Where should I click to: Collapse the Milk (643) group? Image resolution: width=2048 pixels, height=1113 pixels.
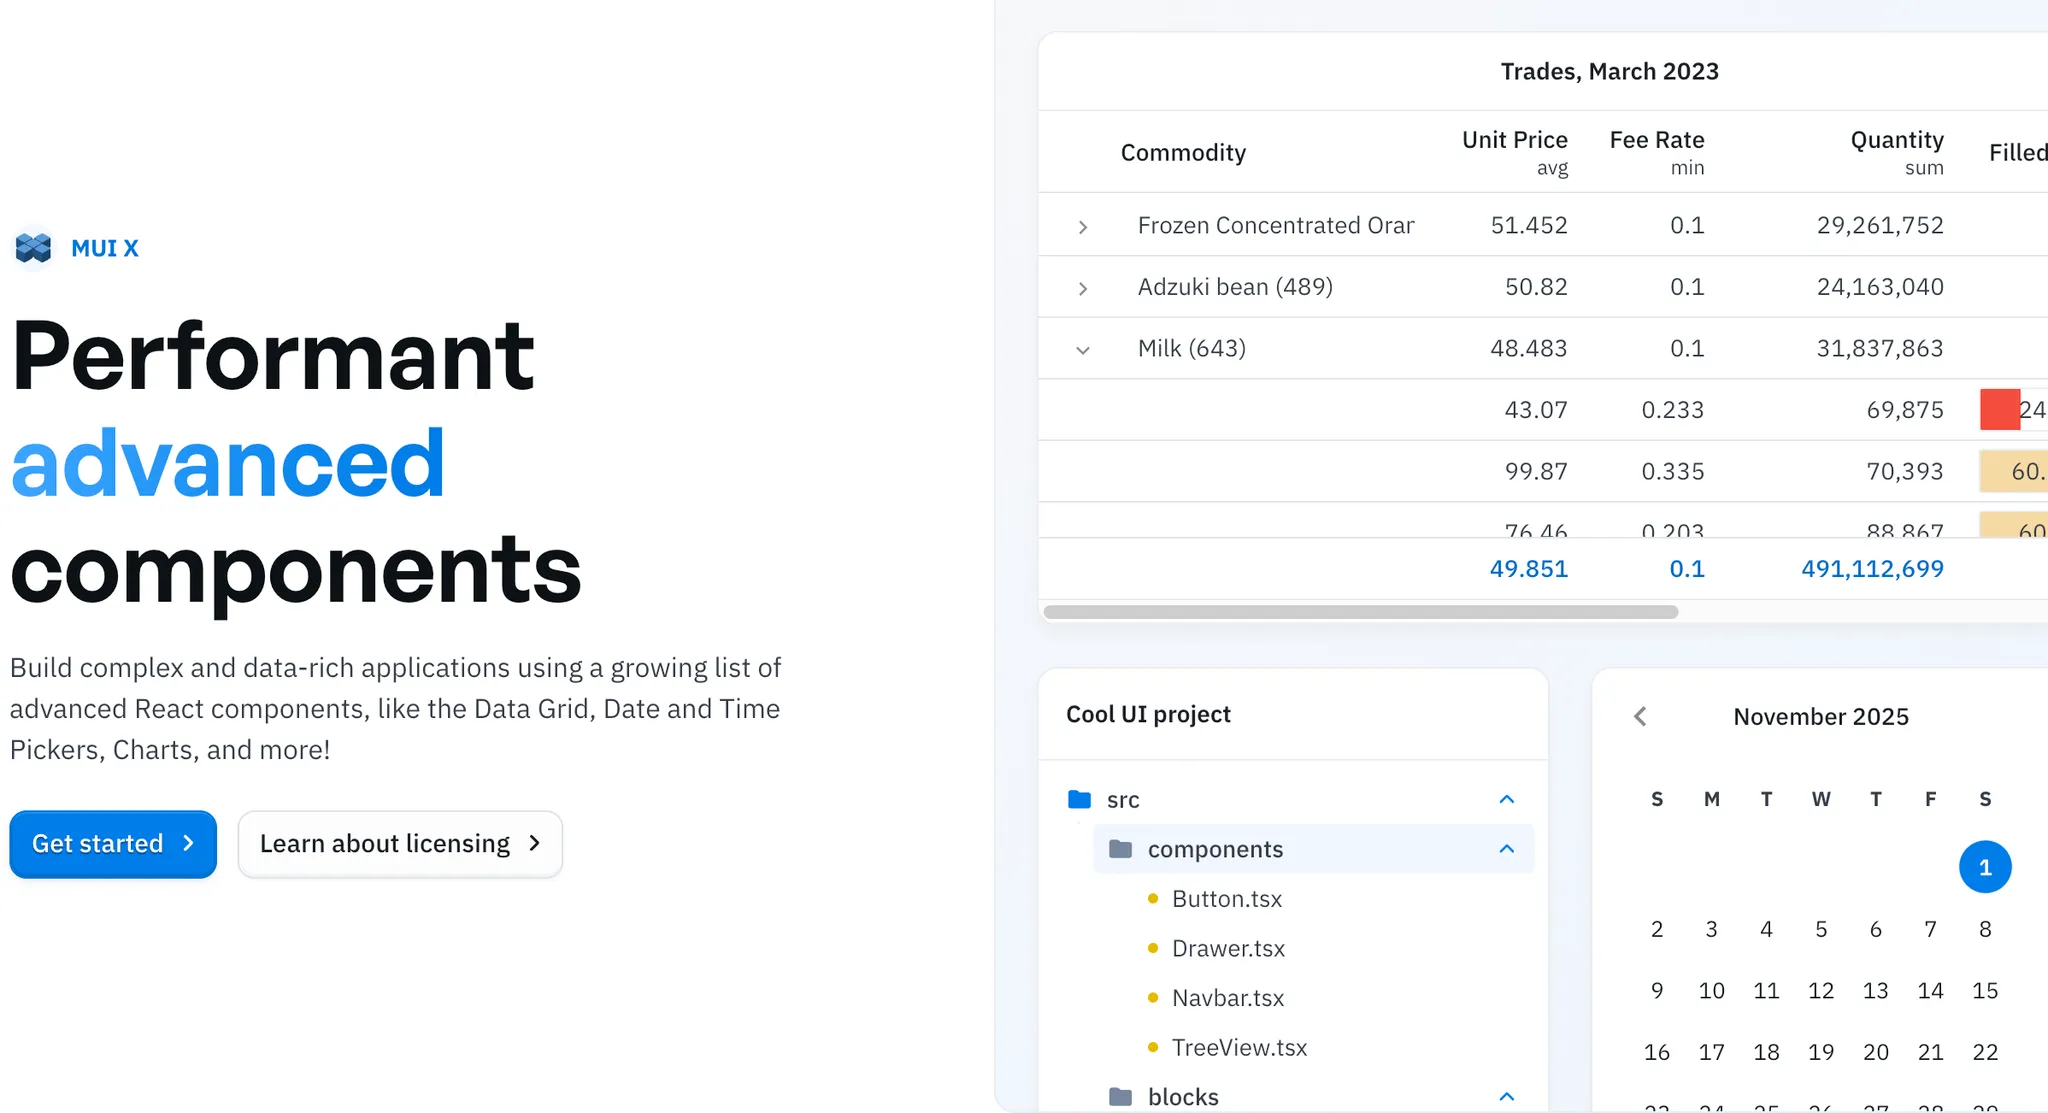[1083, 350]
